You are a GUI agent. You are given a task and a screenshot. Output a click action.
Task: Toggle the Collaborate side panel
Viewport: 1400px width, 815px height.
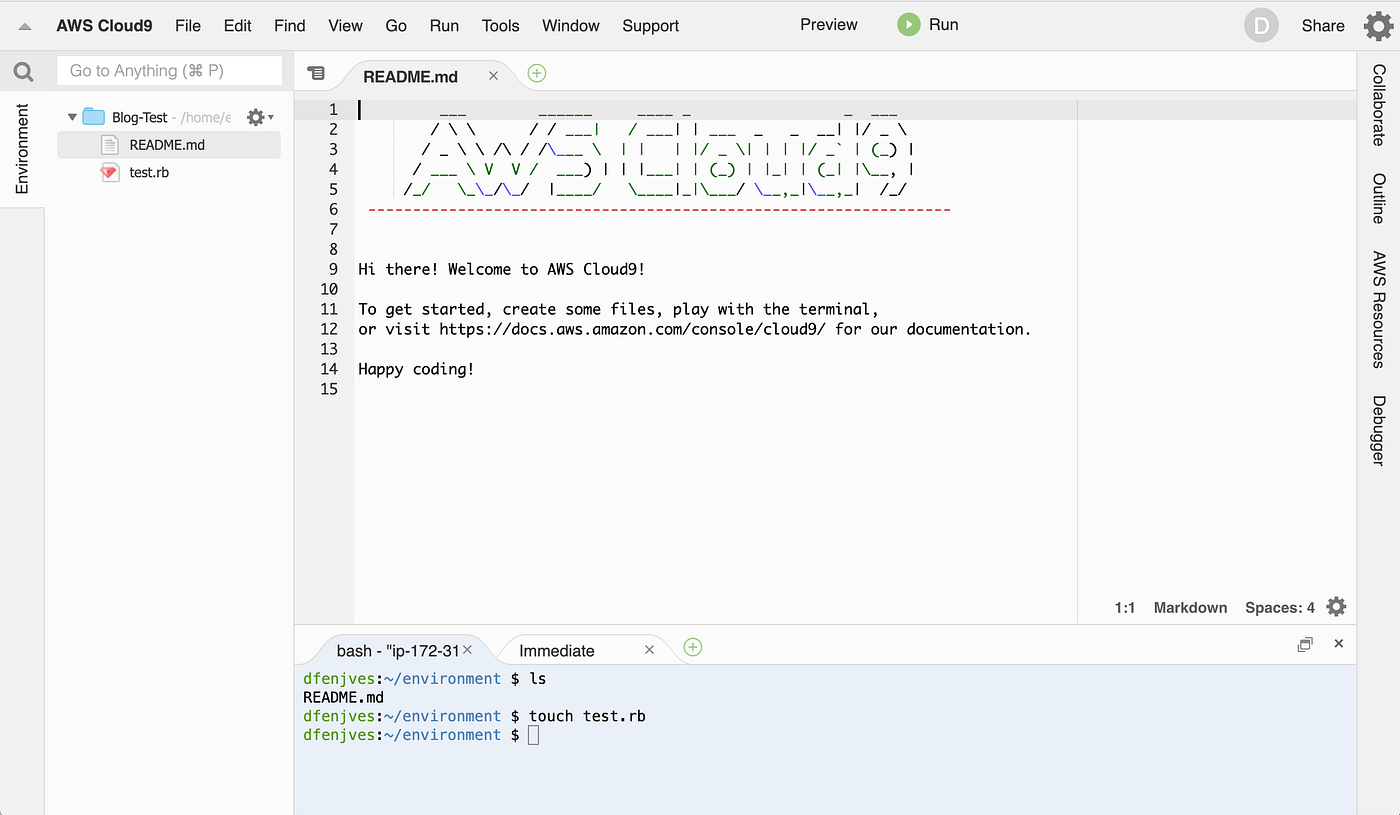(1379, 105)
